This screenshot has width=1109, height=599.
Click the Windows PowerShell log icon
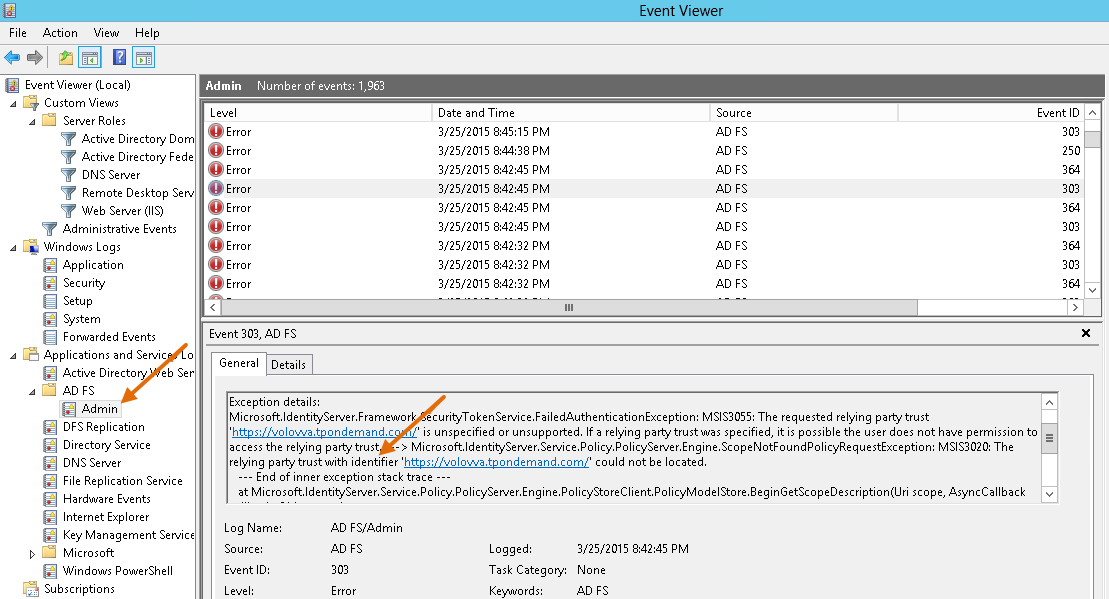(x=50, y=571)
